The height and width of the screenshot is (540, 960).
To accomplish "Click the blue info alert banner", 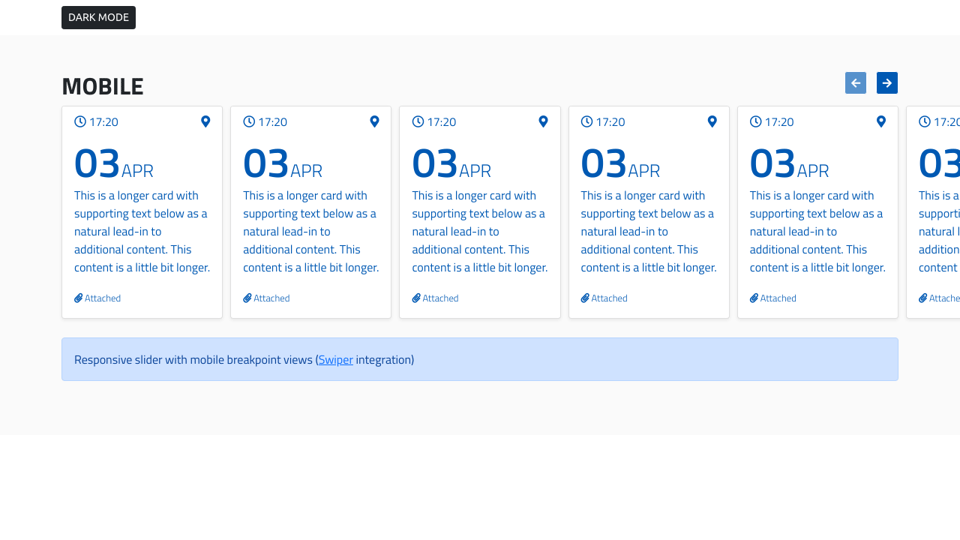I will [600, 360].
